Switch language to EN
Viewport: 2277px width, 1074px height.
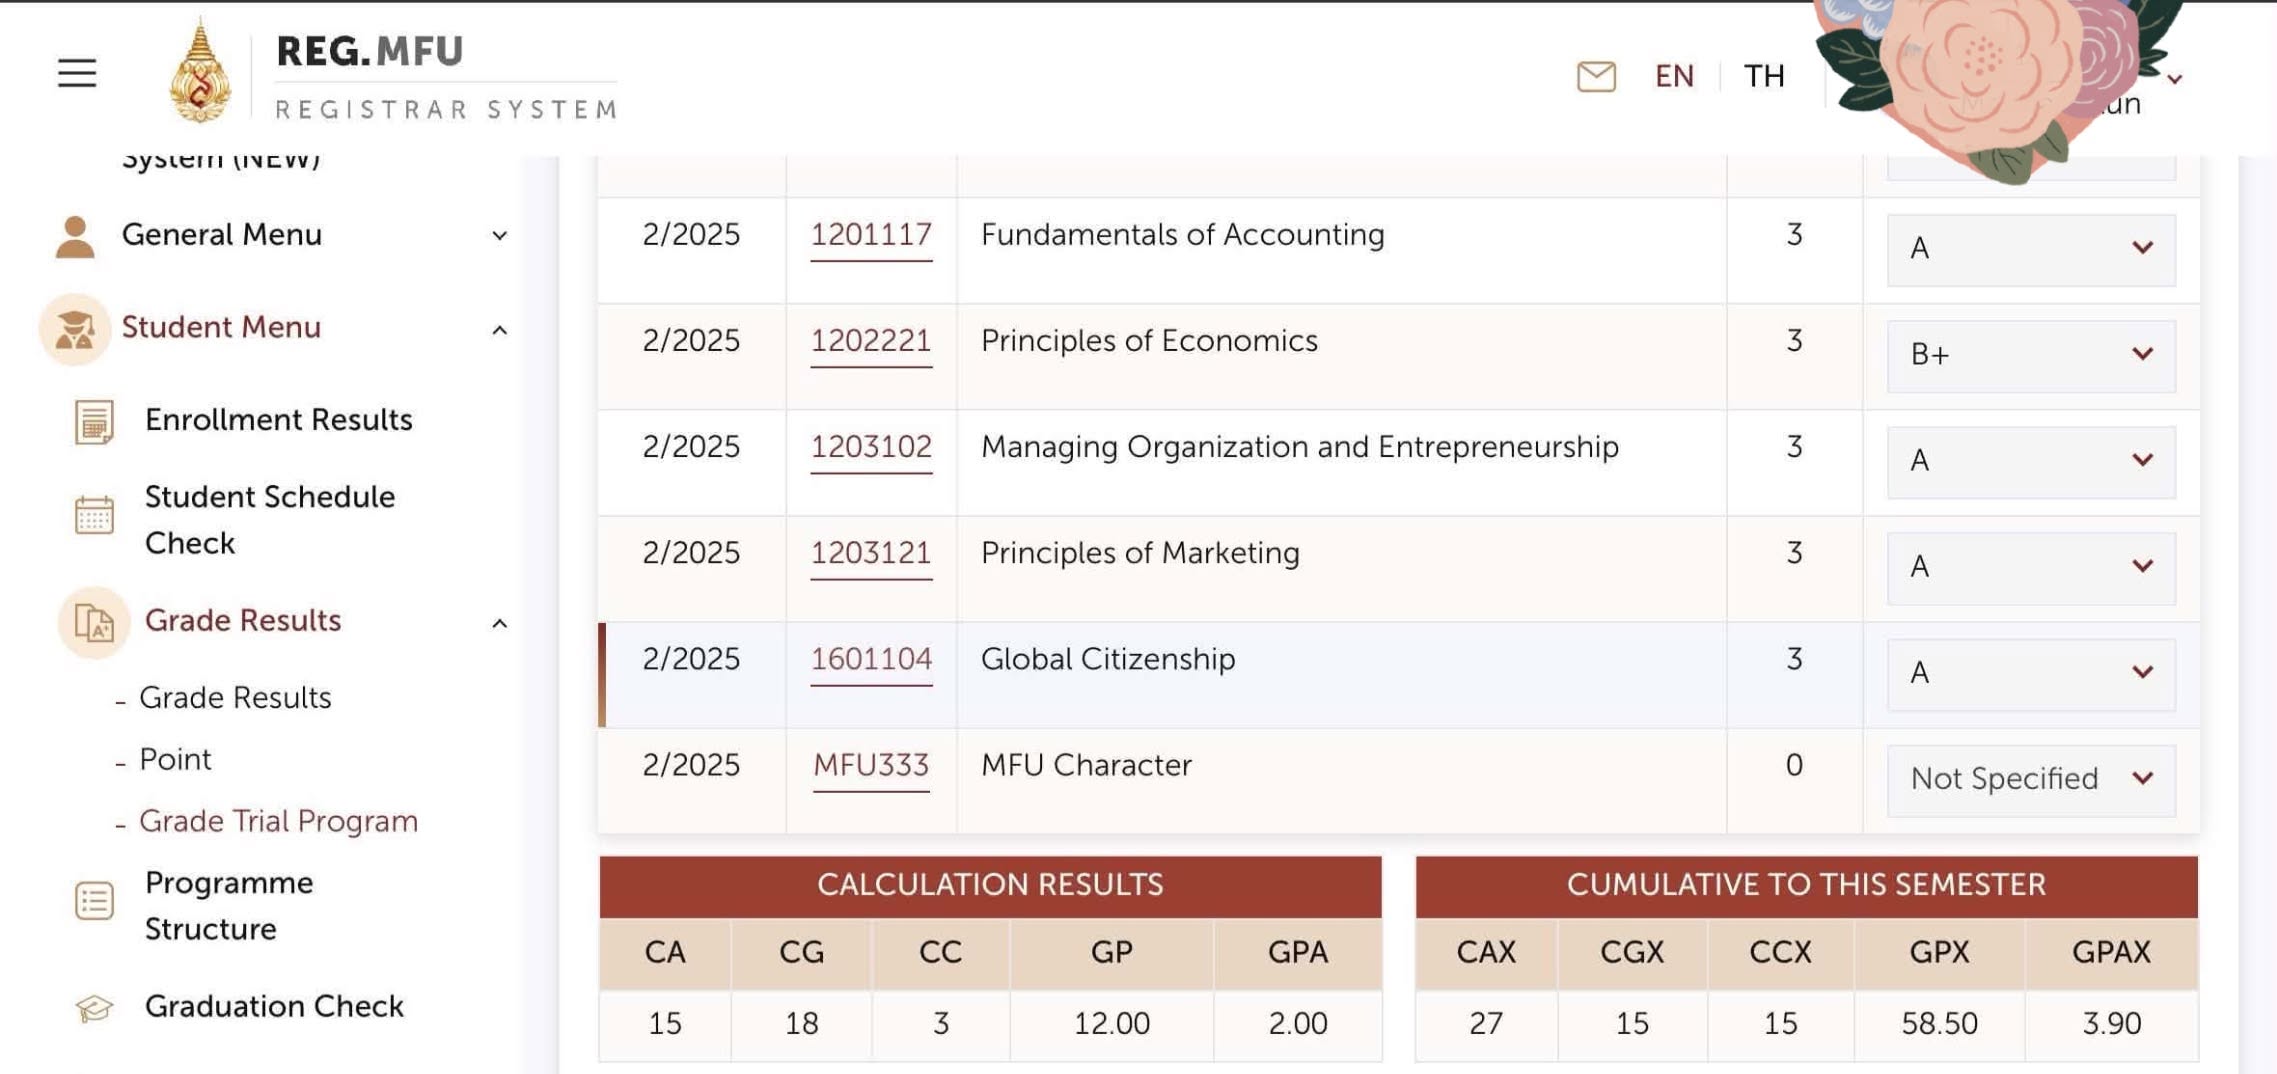[x=1674, y=76]
